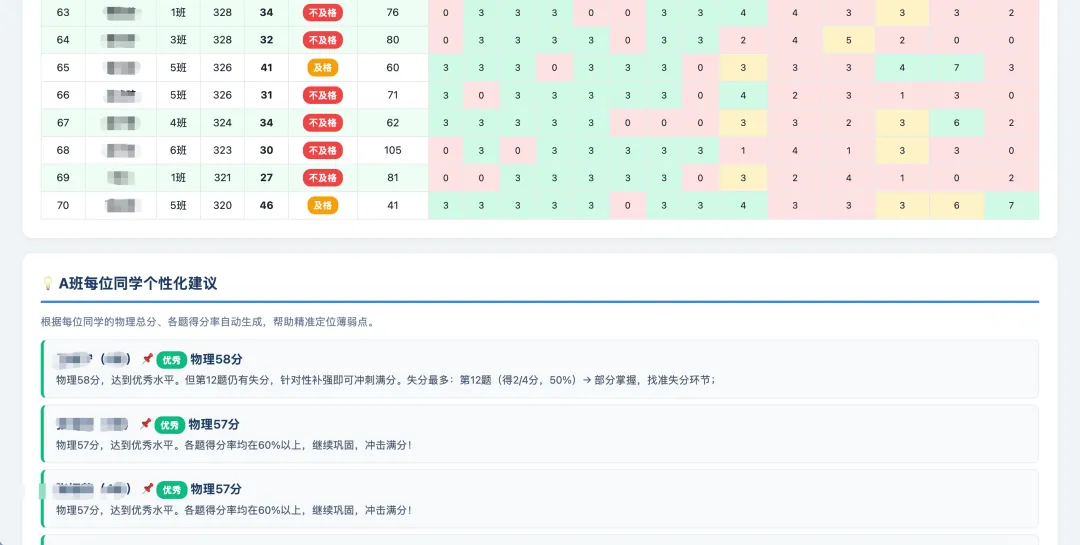
Task: Click the advice text mentioning 第12题仍有失分
Action: tap(386, 380)
